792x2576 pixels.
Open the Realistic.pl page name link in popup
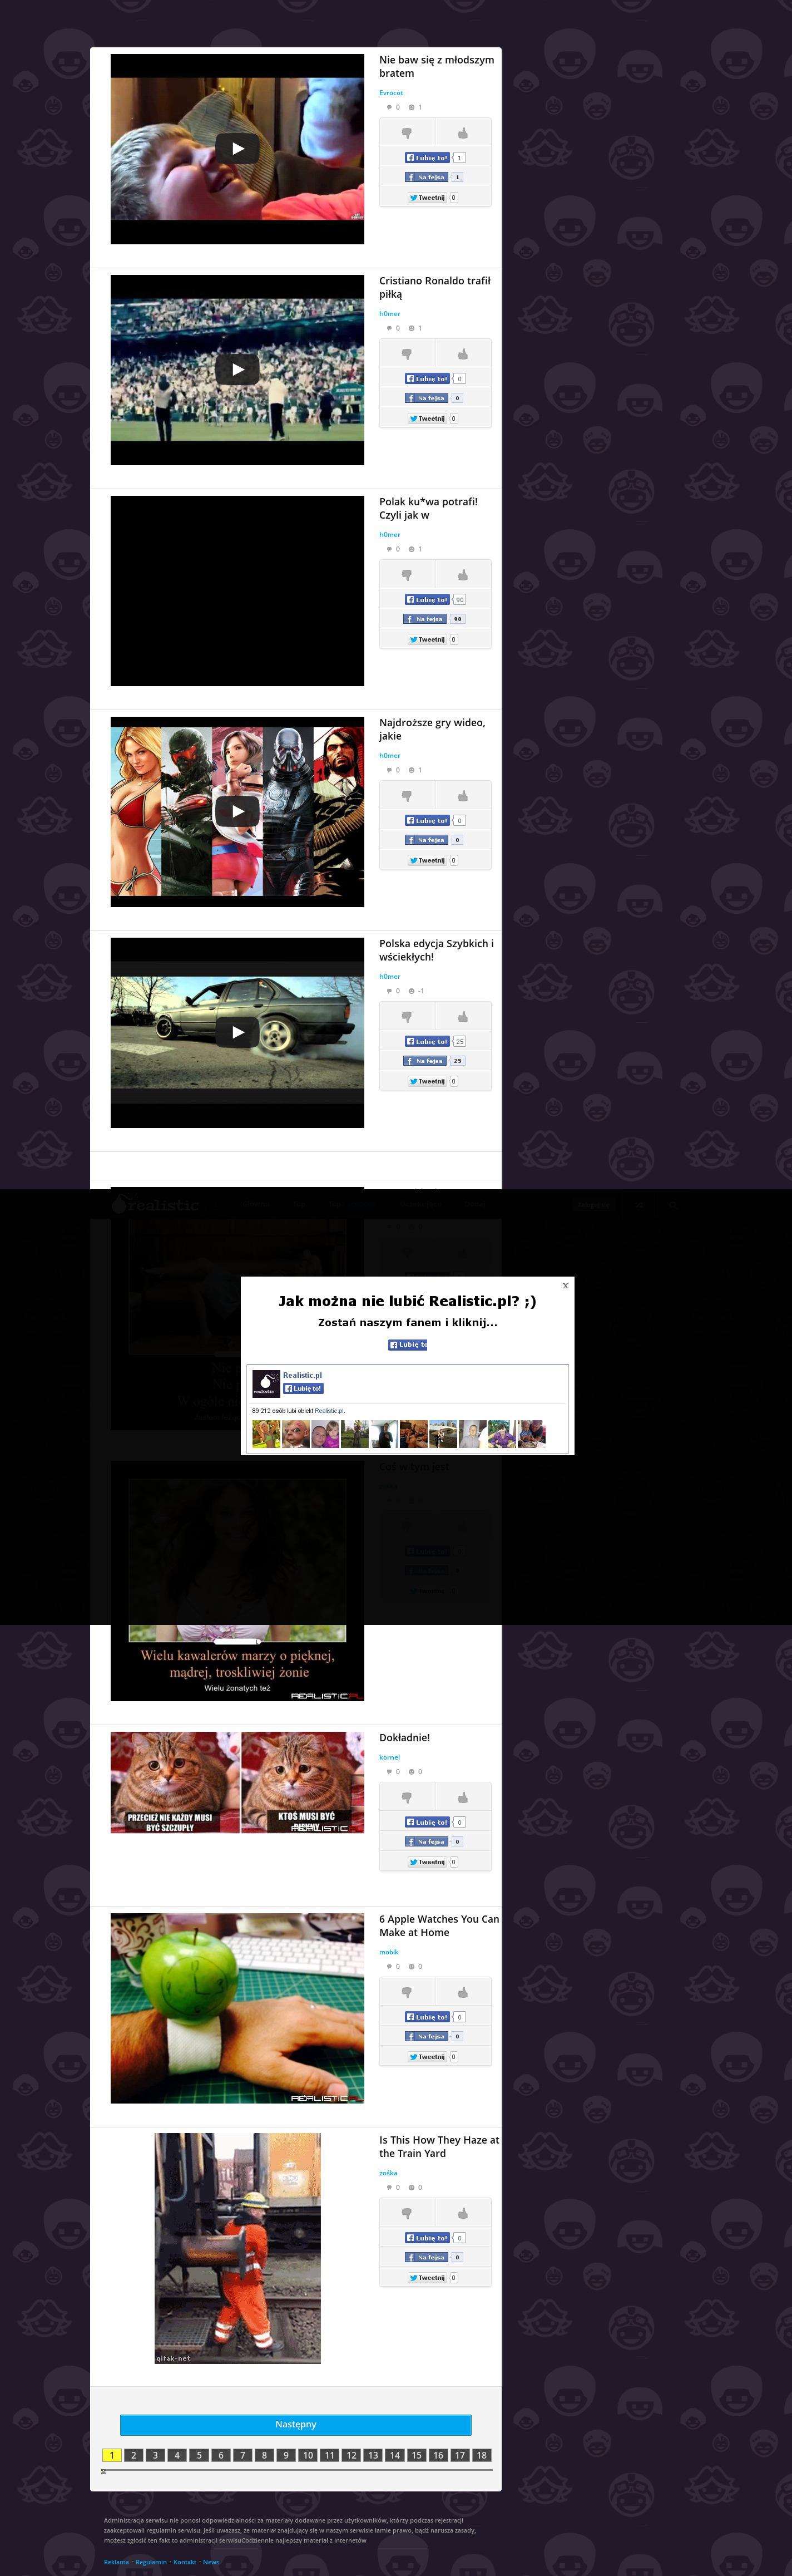pos(302,1375)
